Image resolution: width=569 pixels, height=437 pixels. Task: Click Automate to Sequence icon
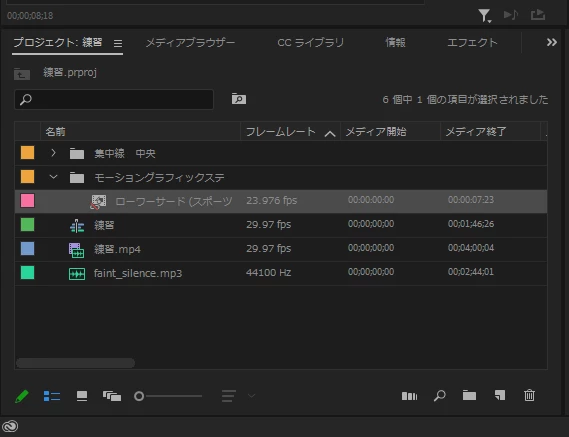pos(409,396)
